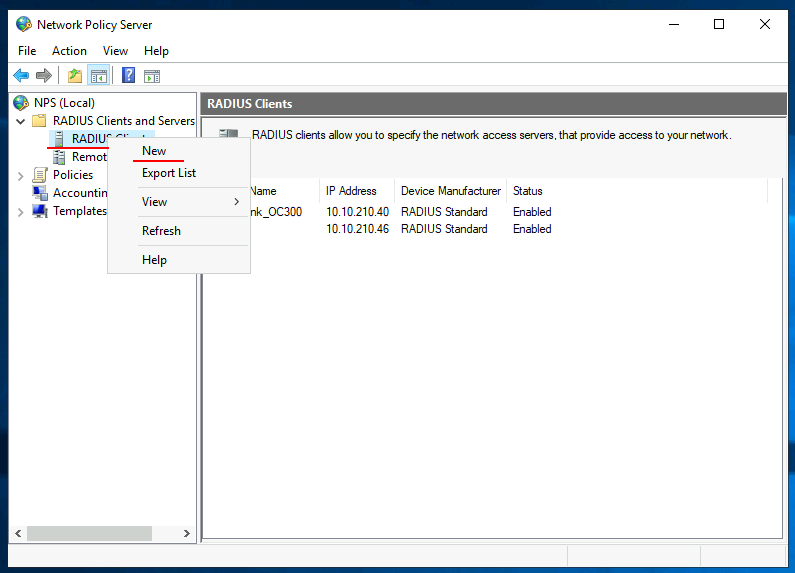The height and width of the screenshot is (573, 795).
Task: Click RADIUS Standard cell for 10.10.210.46
Action: tap(444, 229)
